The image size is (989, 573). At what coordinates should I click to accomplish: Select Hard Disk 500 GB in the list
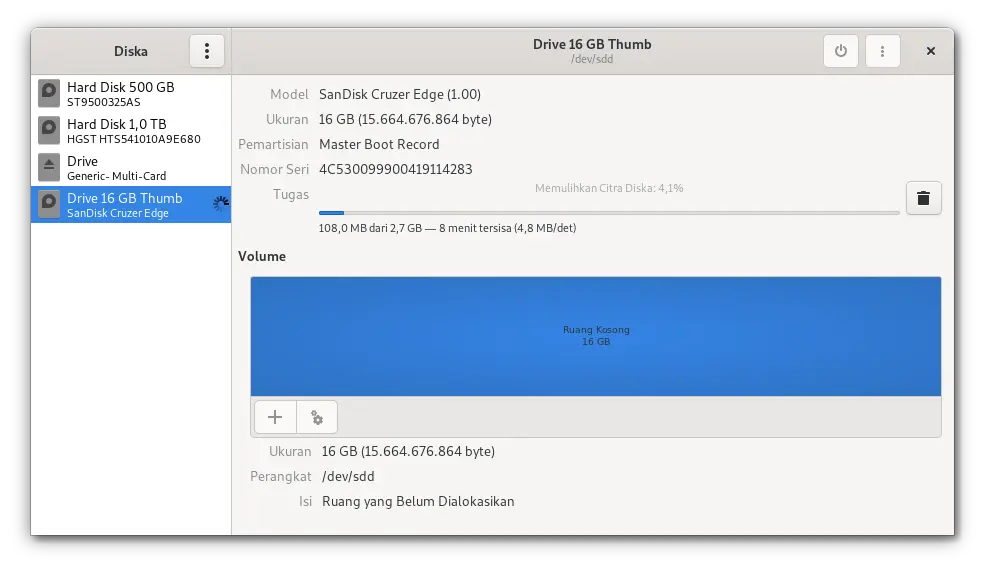click(x=131, y=93)
